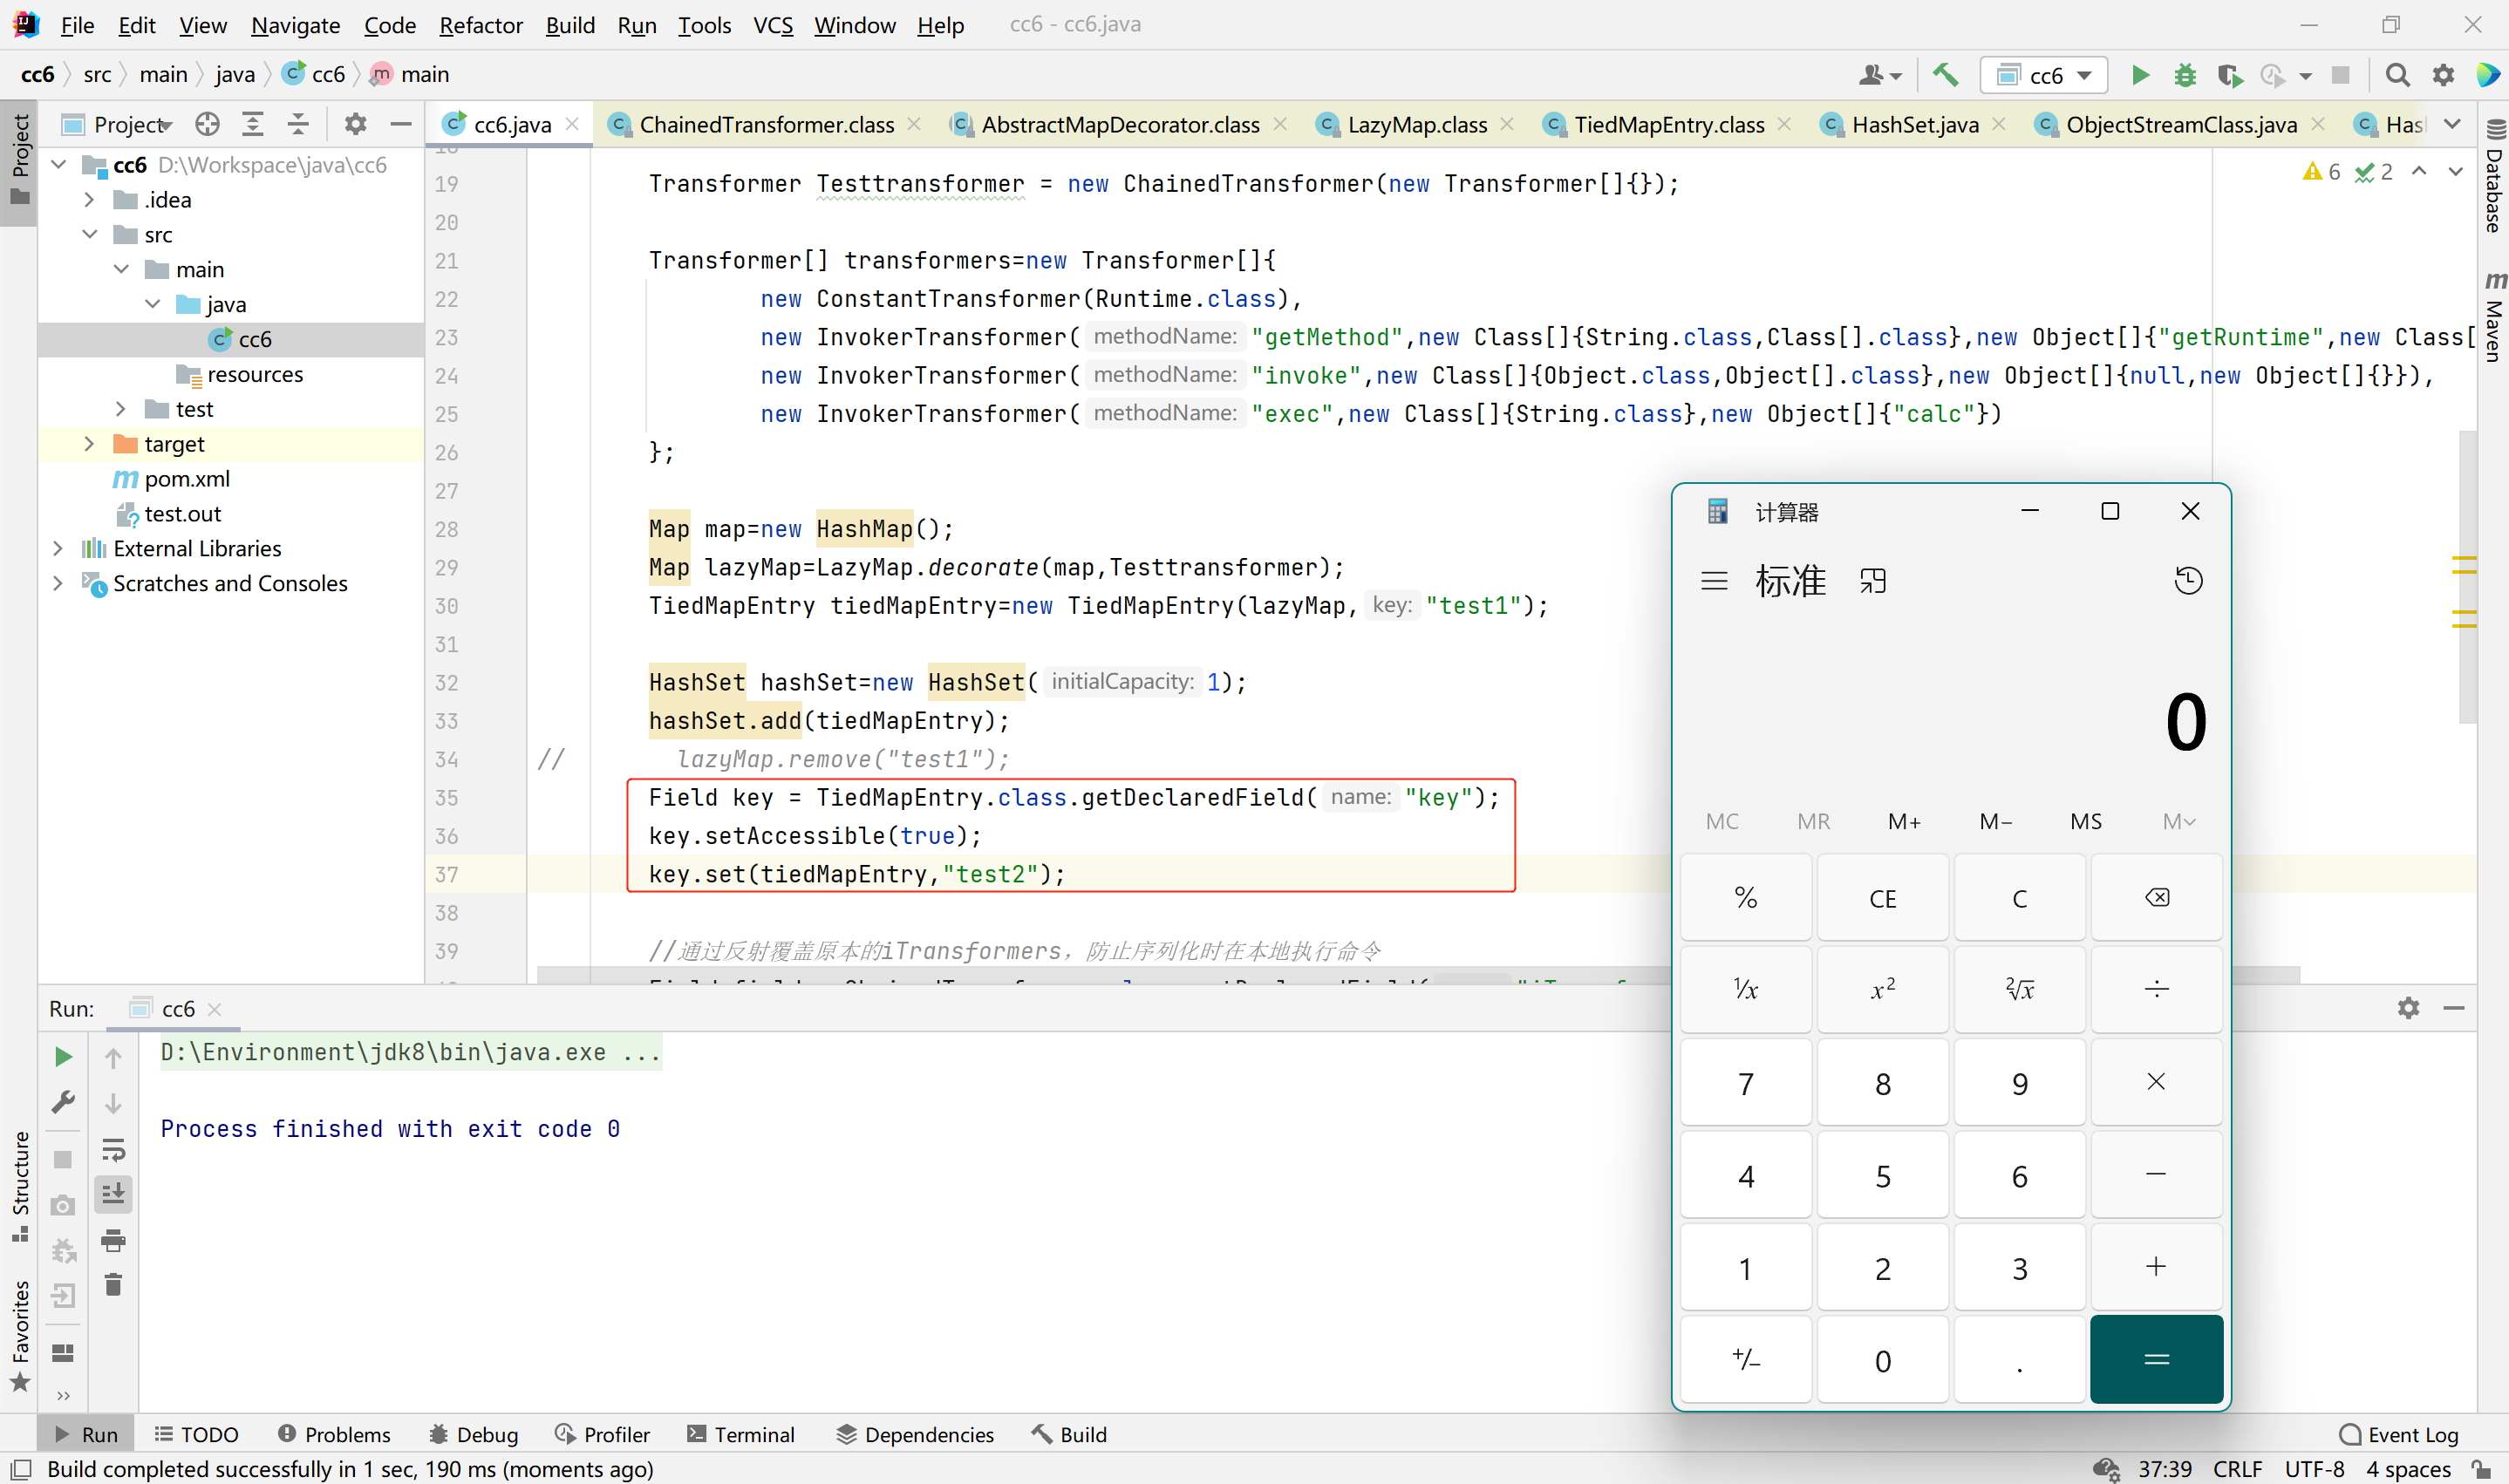Open Search Everywhere magnifier icon
The image size is (2509, 1484).
coord(2397,75)
